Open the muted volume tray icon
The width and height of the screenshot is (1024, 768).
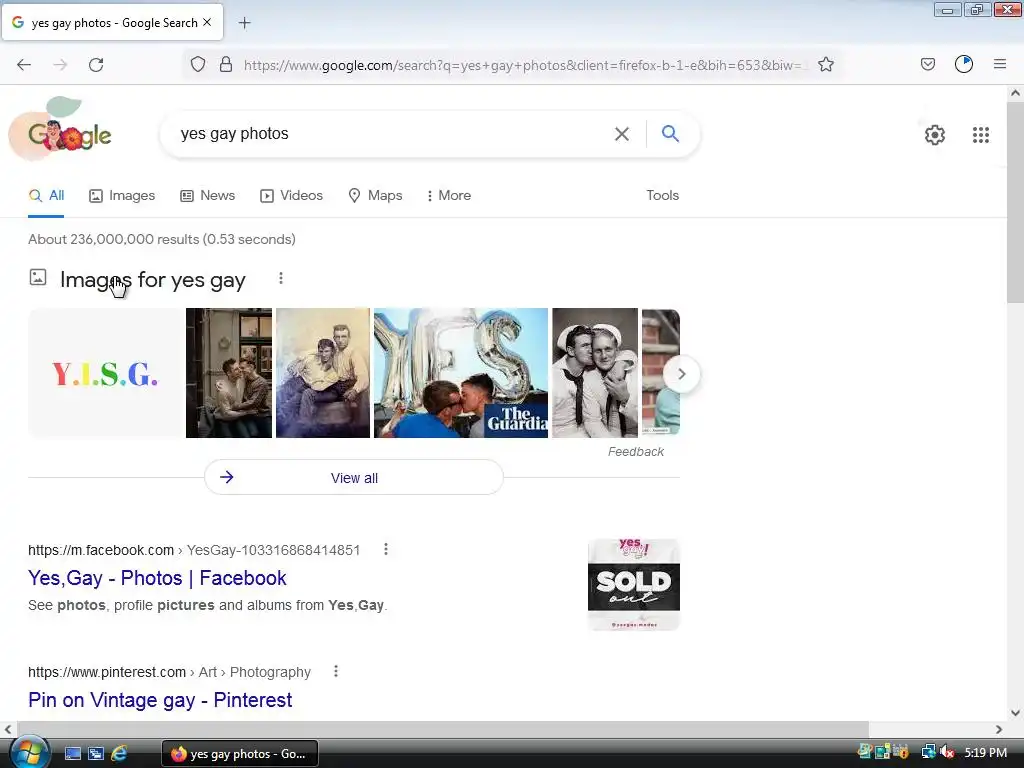947,752
